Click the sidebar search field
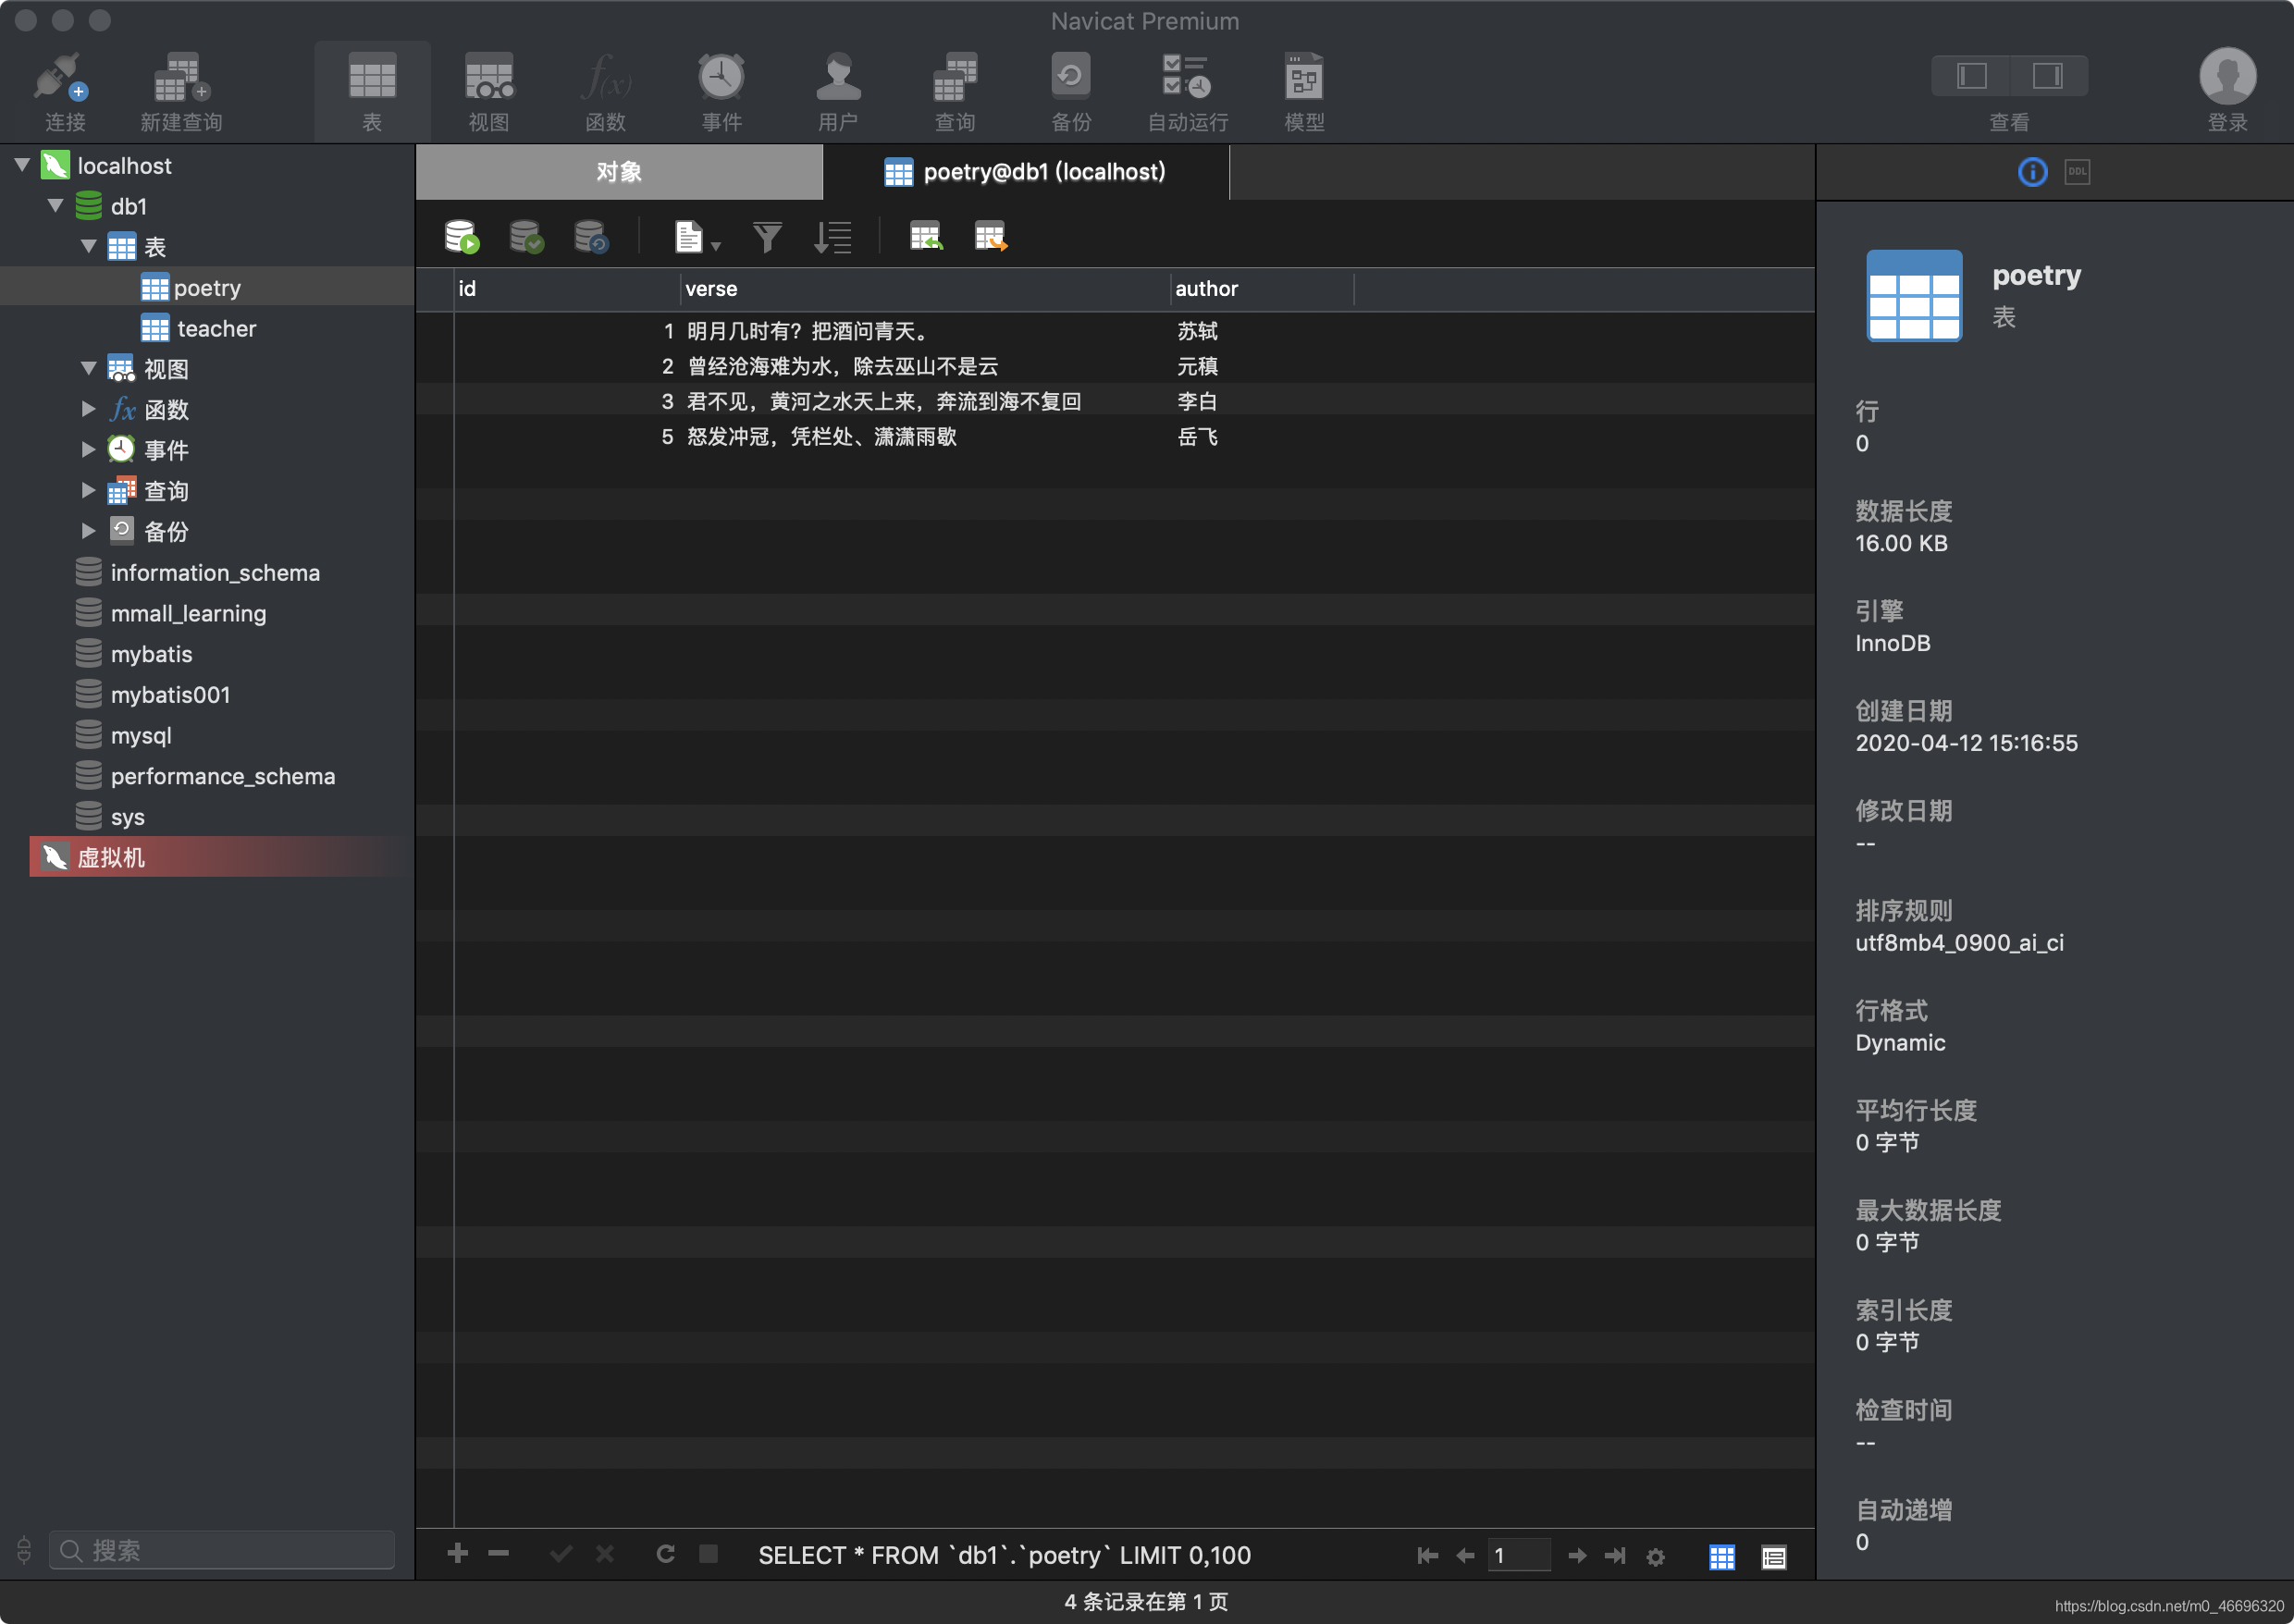2294x1624 pixels. pyautogui.click(x=222, y=1550)
